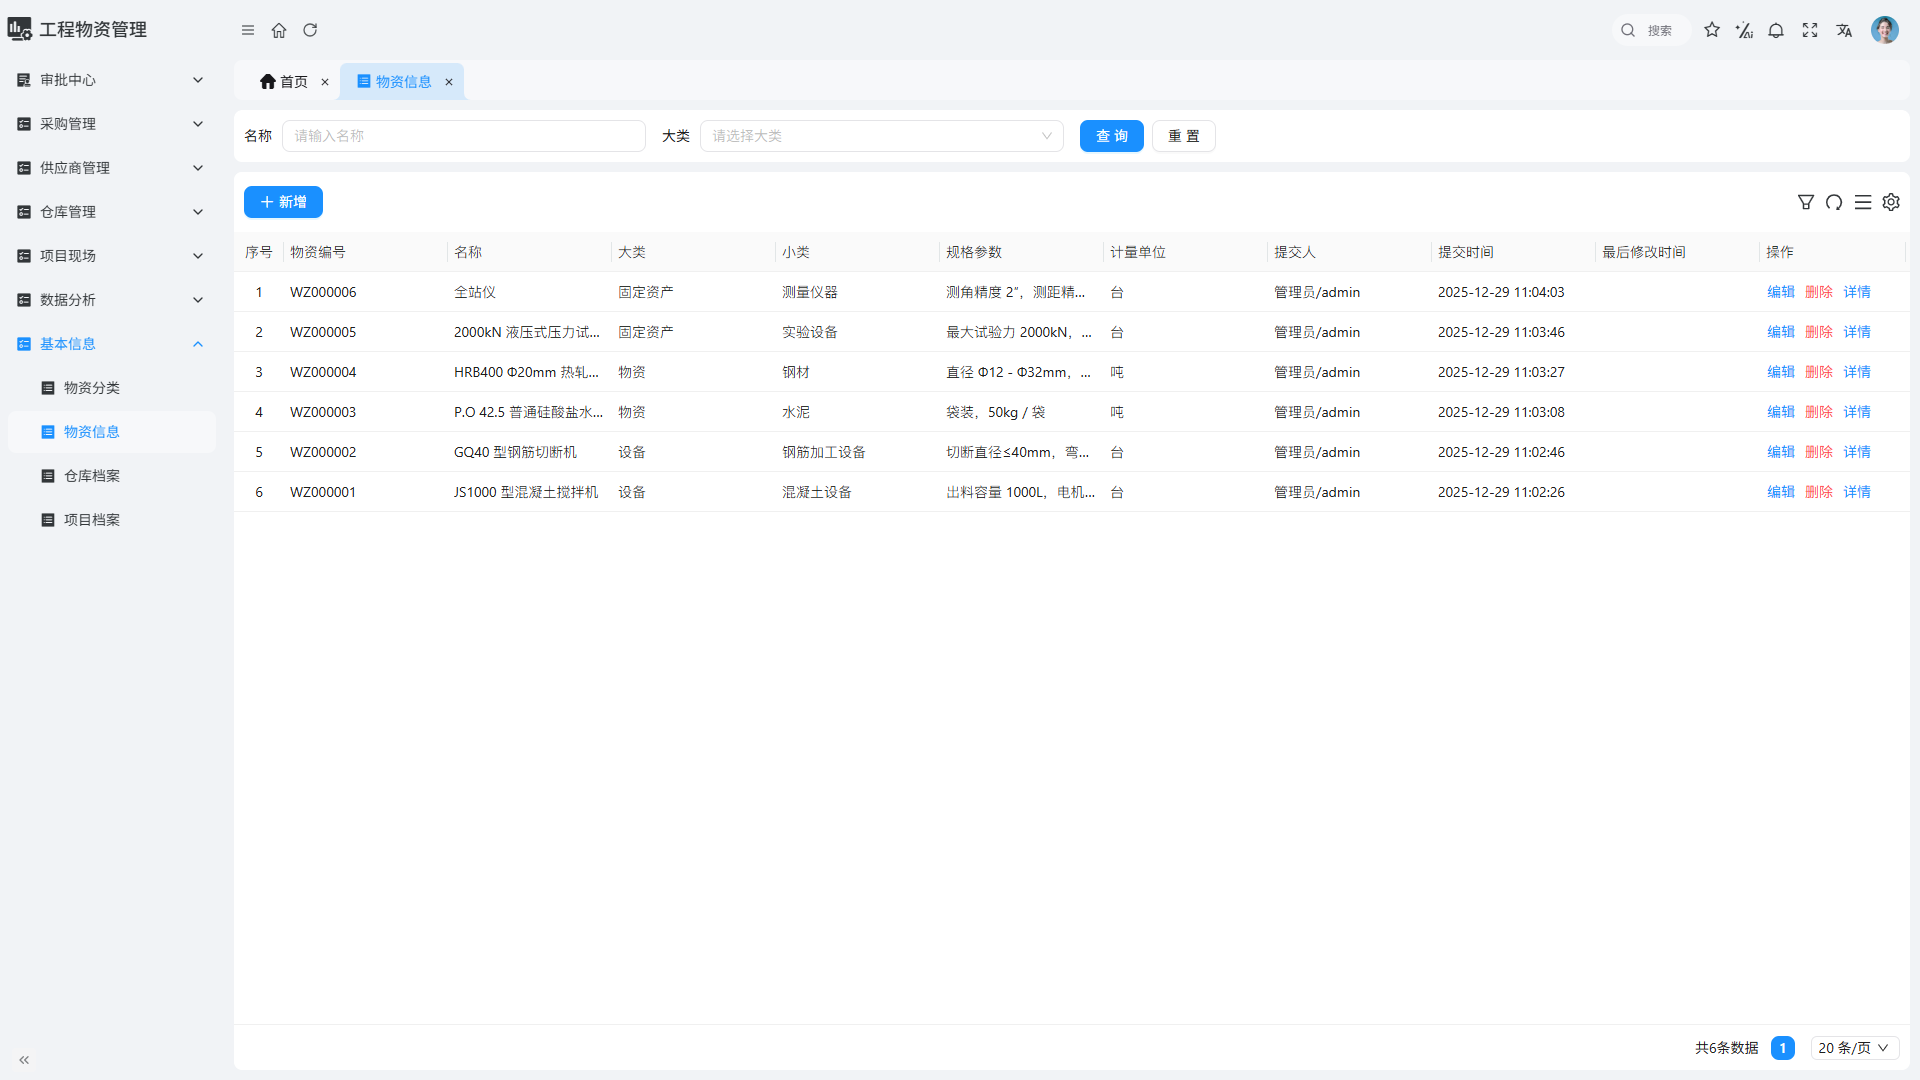Screen dimensions: 1920x1080
Task: Click the table filter funnel icon
Action: point(1806,202)
